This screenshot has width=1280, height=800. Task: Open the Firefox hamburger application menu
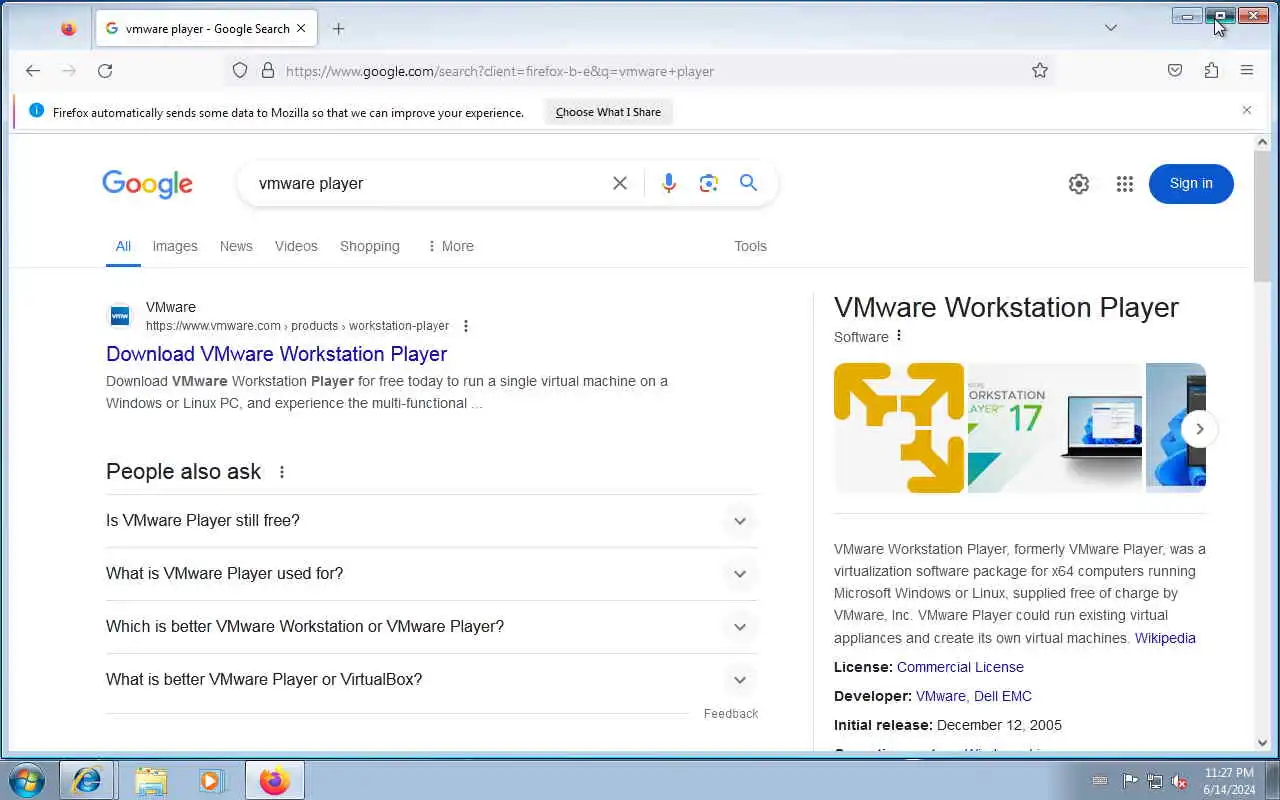coord(1247,70)
